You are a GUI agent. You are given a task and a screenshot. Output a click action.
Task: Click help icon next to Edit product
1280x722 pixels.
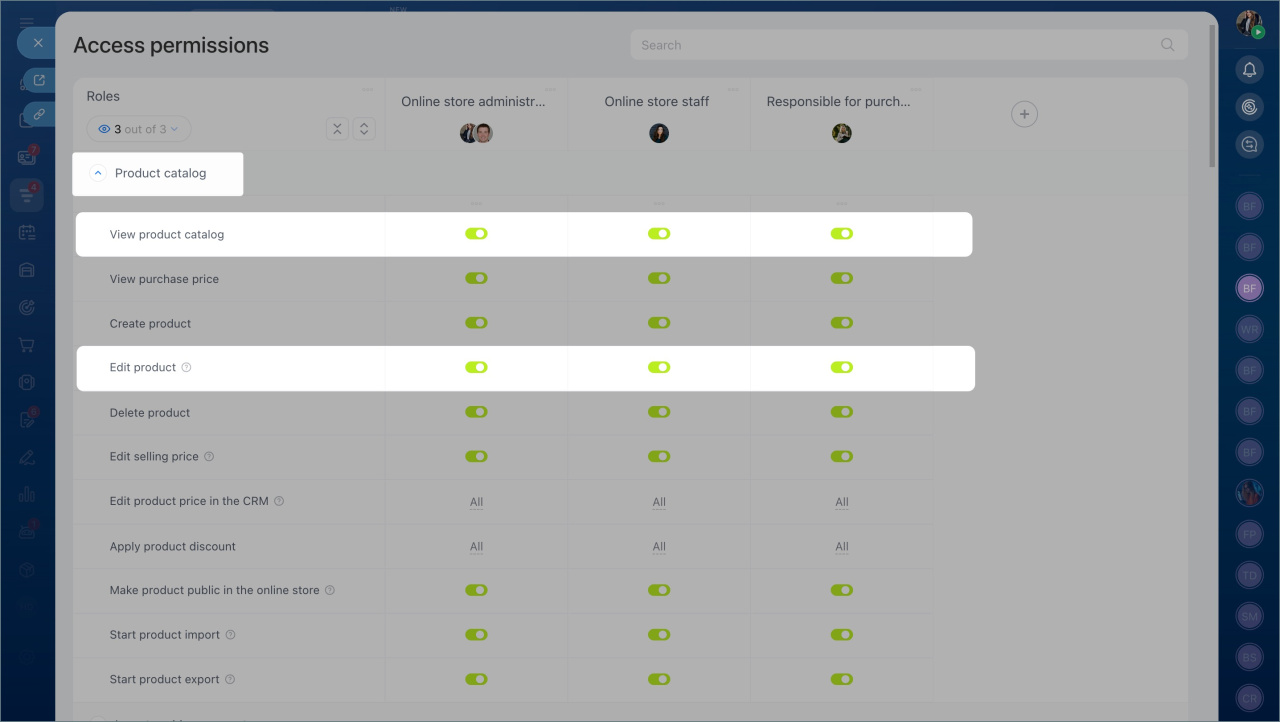point(187,368)
